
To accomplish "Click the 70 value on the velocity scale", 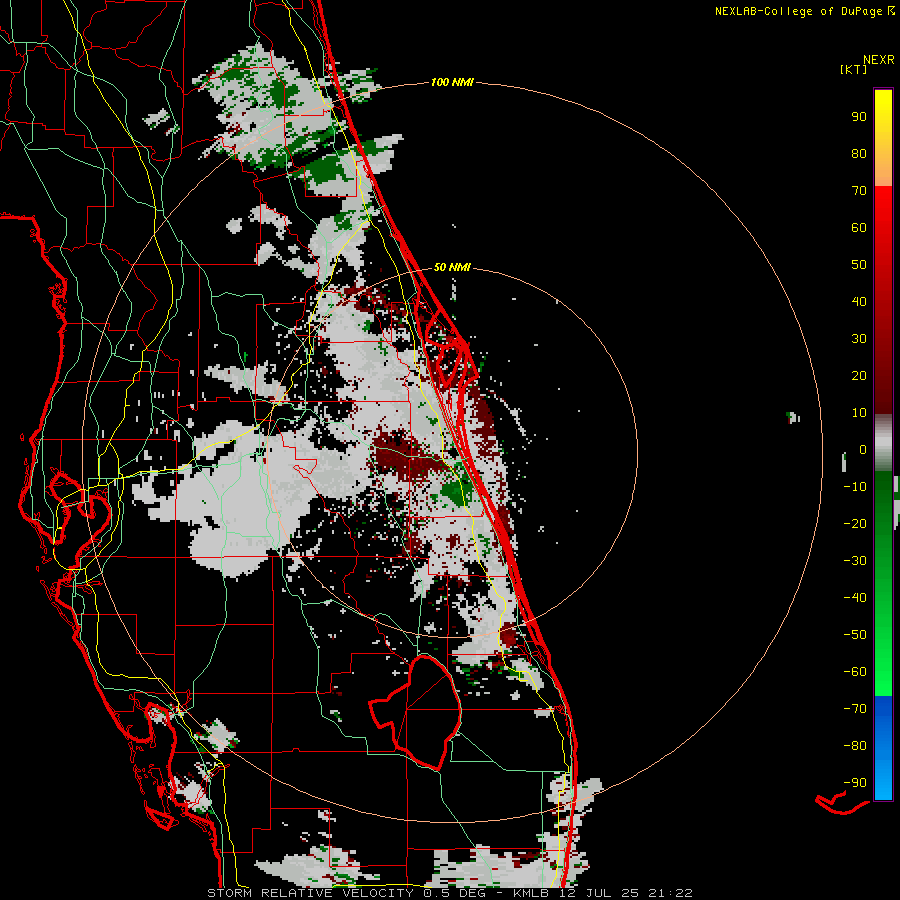I will [859, 191].
